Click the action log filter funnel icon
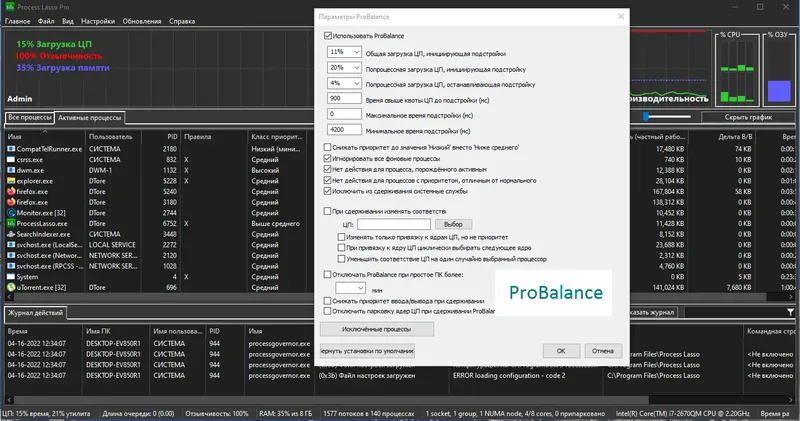Image resolution: width=800 pixels, height=421 pixels. [x=790, y=312]
